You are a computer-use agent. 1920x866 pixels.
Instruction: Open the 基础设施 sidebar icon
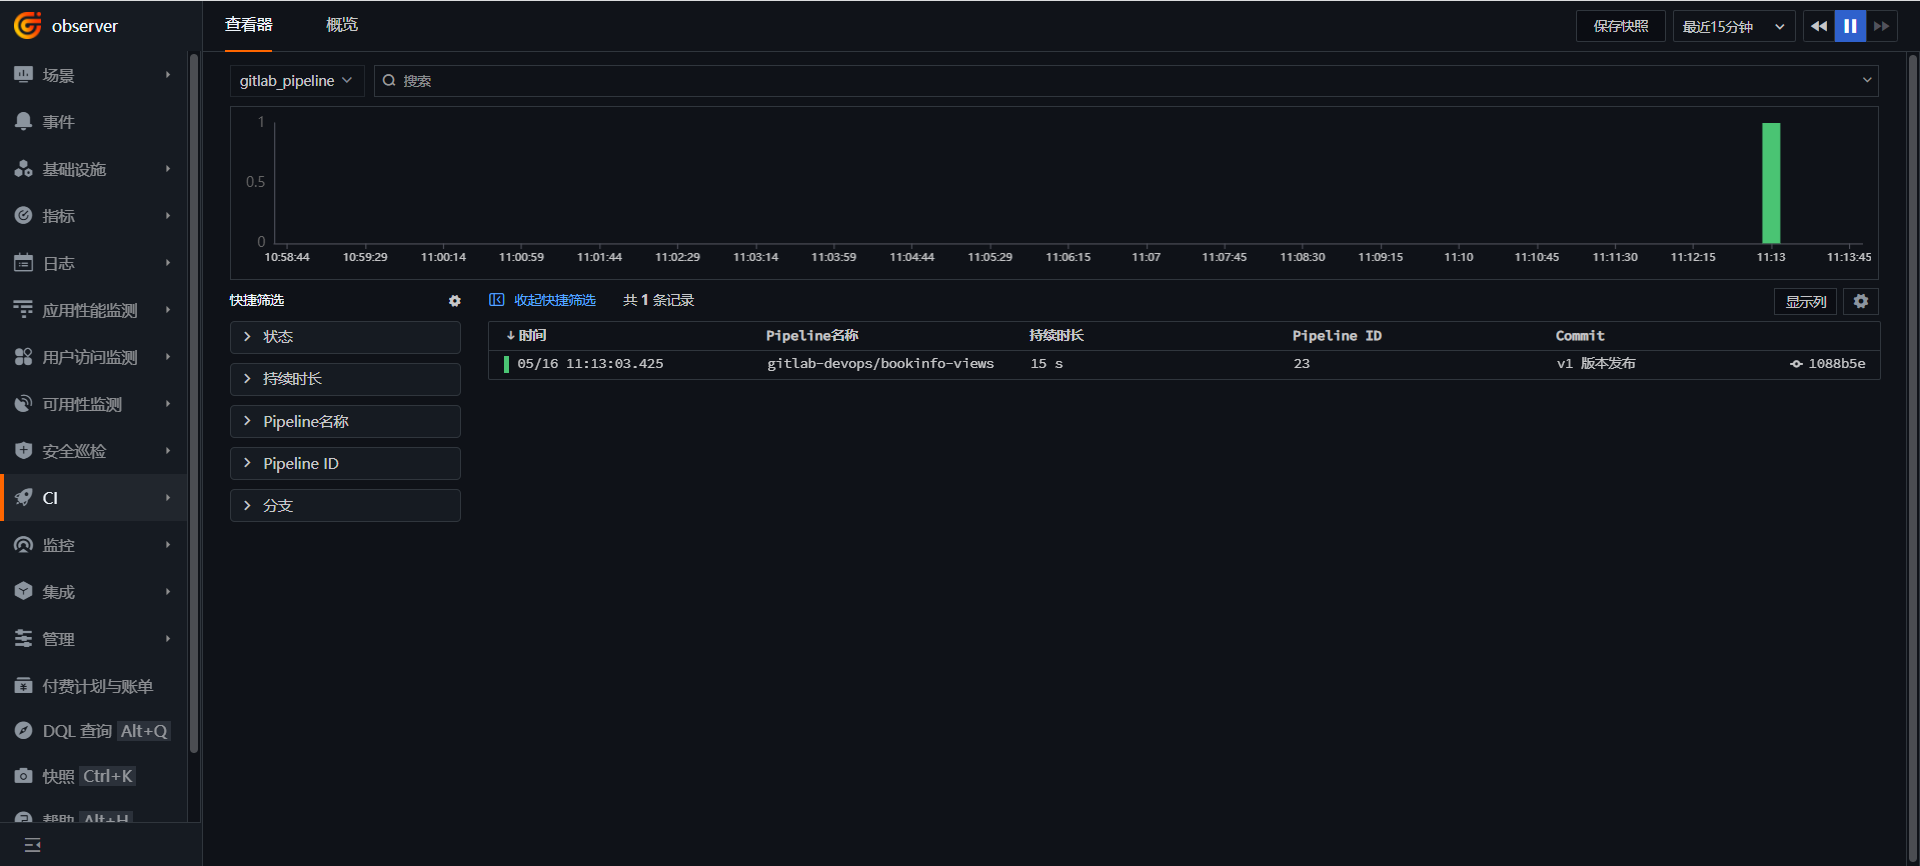click(x=23, y=169)
